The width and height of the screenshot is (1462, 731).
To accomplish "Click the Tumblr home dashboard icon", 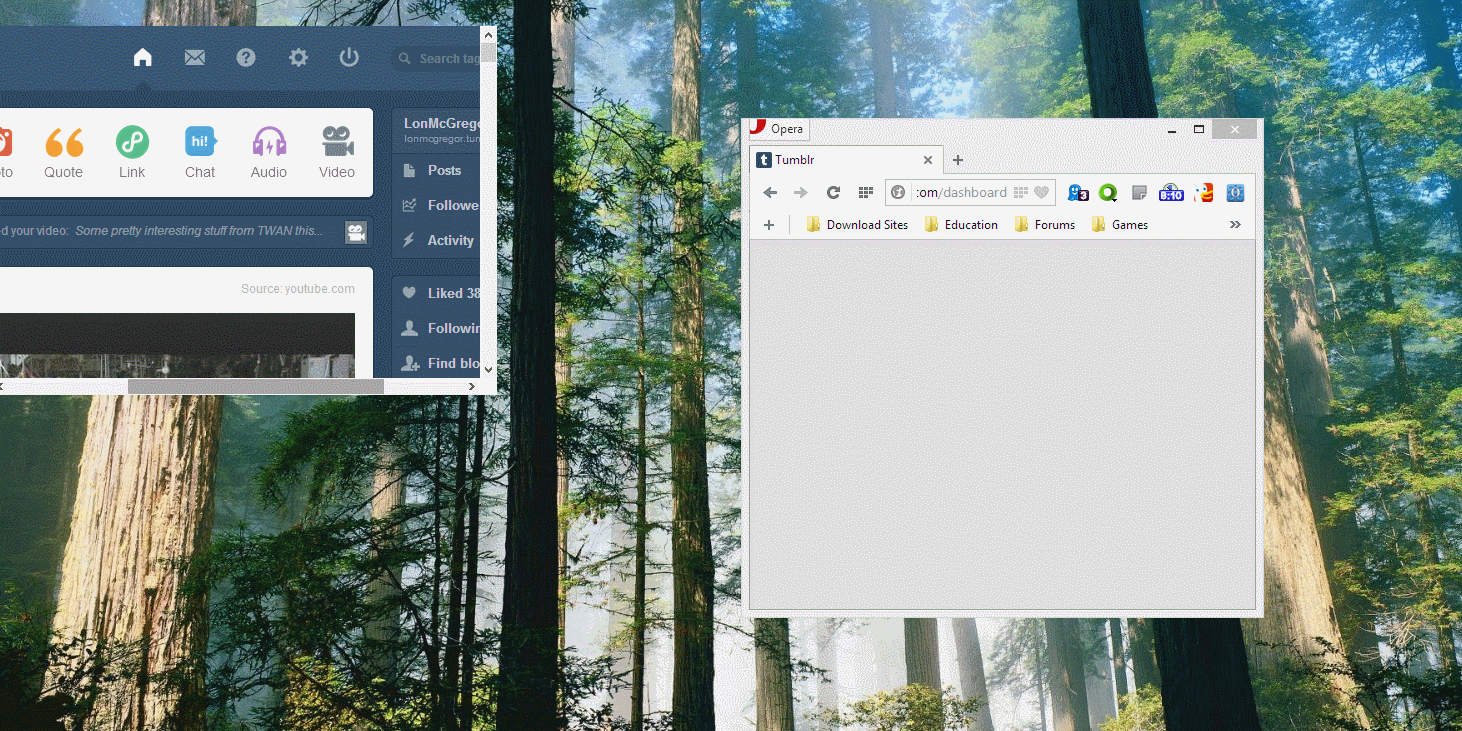I will pos(143,58).
